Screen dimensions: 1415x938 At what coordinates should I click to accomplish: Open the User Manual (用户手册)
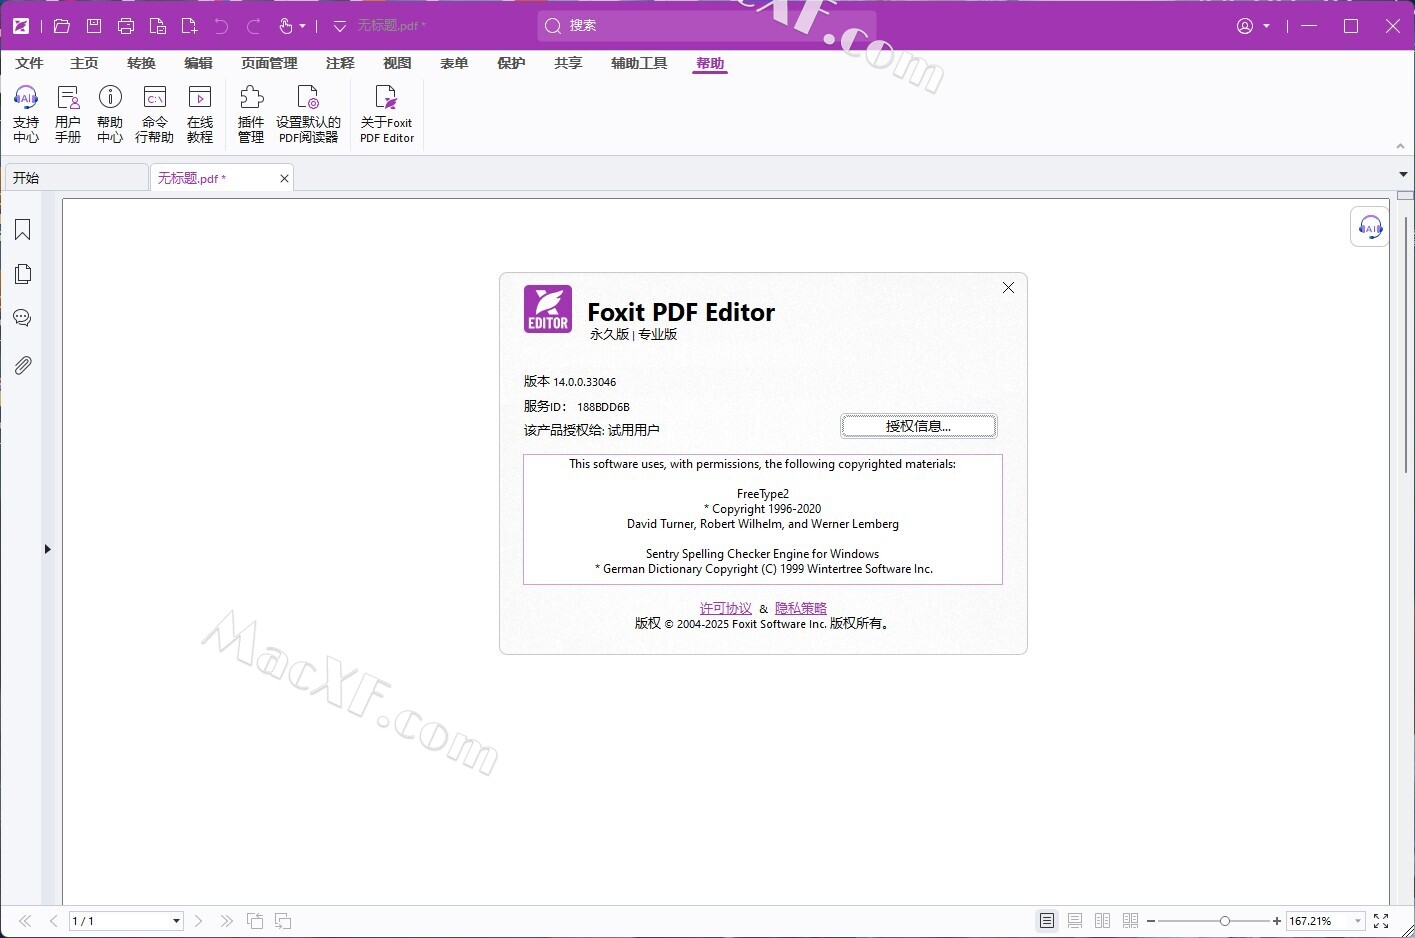tap(68, 114)
